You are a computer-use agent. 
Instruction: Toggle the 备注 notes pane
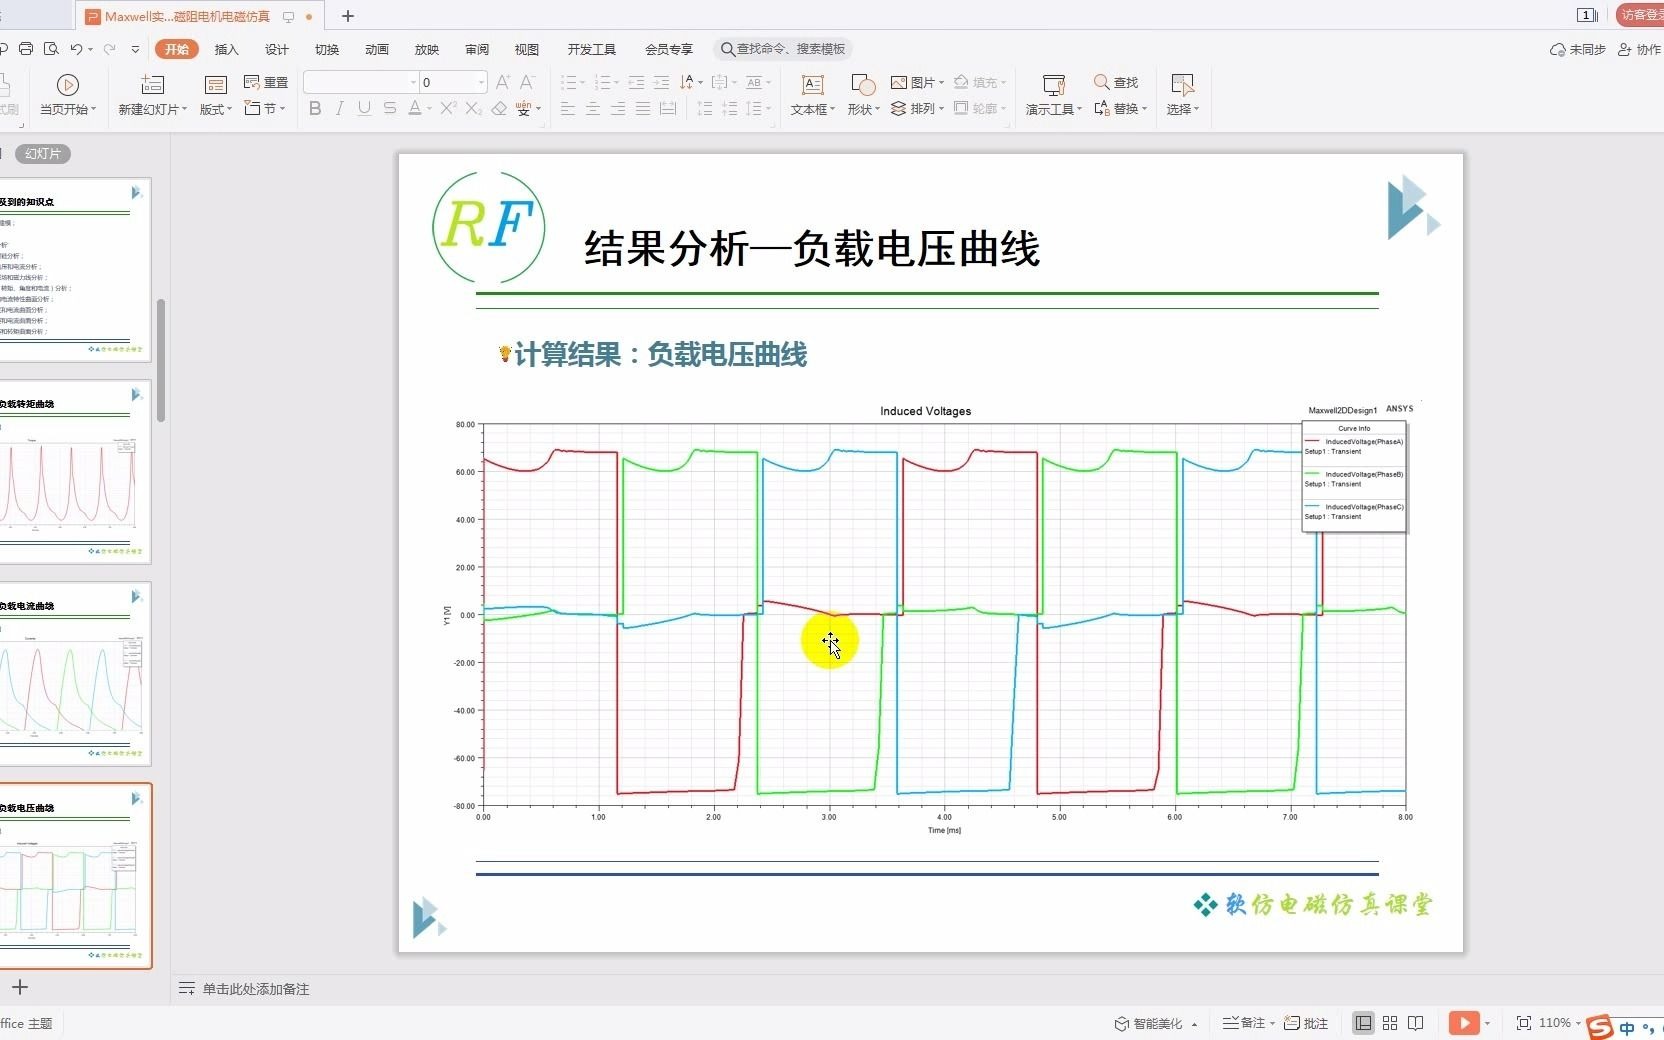pyautogui.click(x=1248, y=1023)
